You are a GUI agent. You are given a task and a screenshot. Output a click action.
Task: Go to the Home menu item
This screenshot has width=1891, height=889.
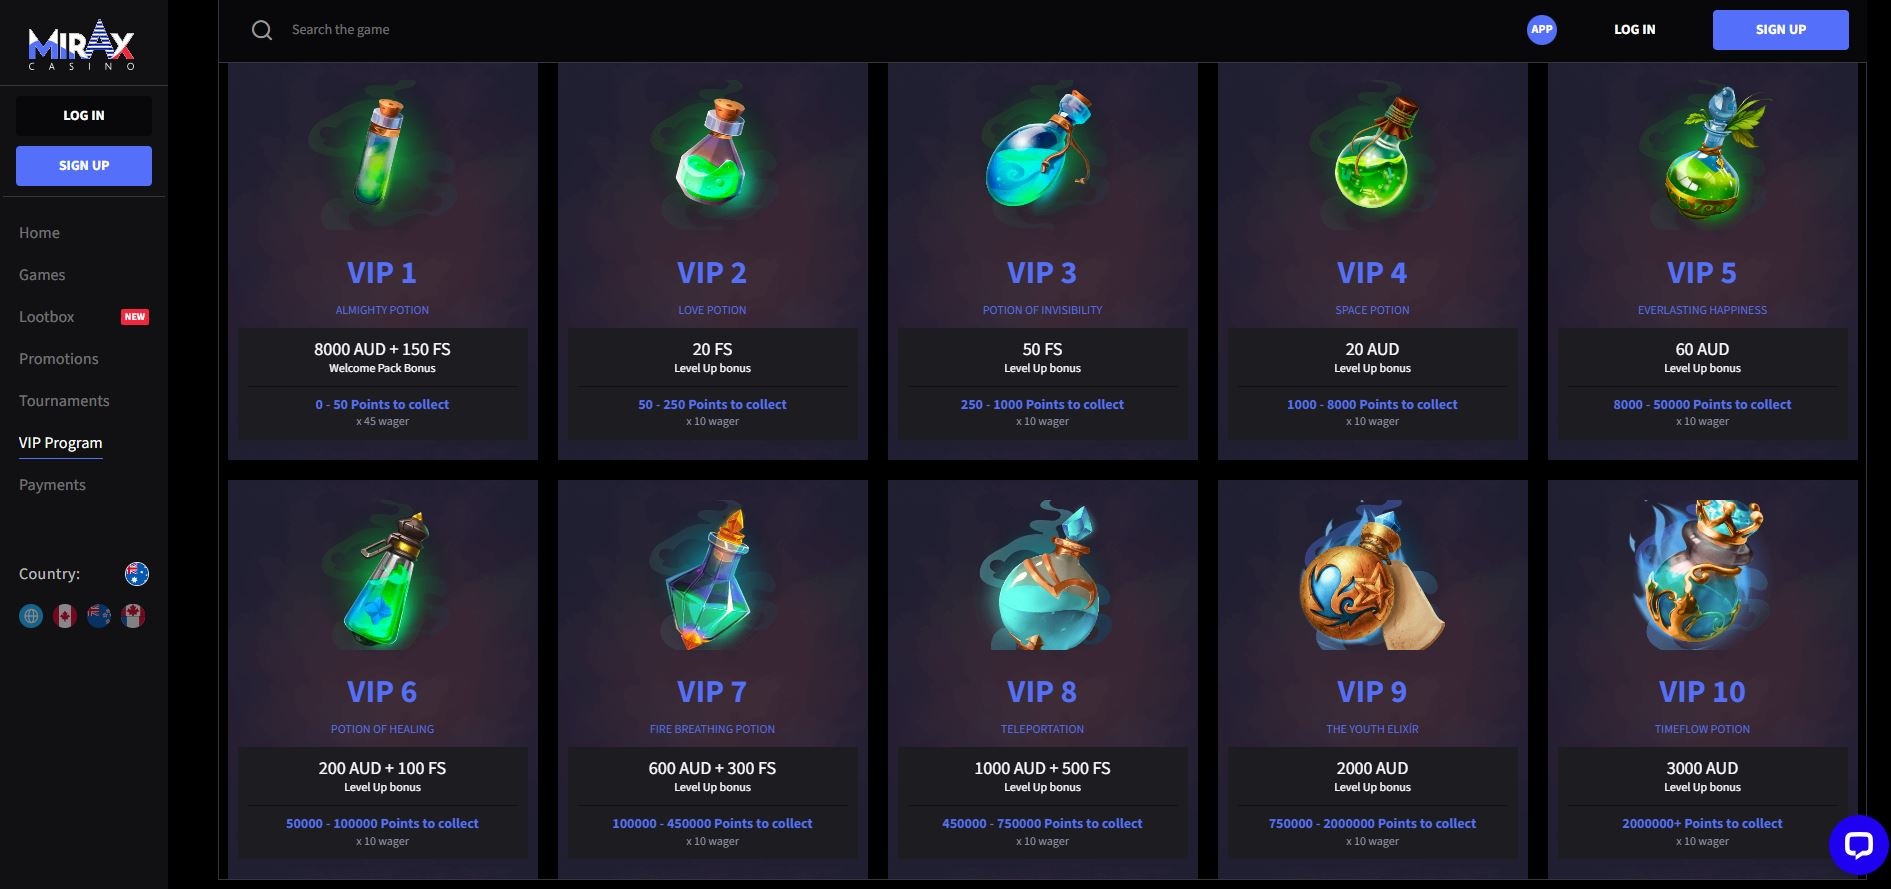click(x=39, y=233)
